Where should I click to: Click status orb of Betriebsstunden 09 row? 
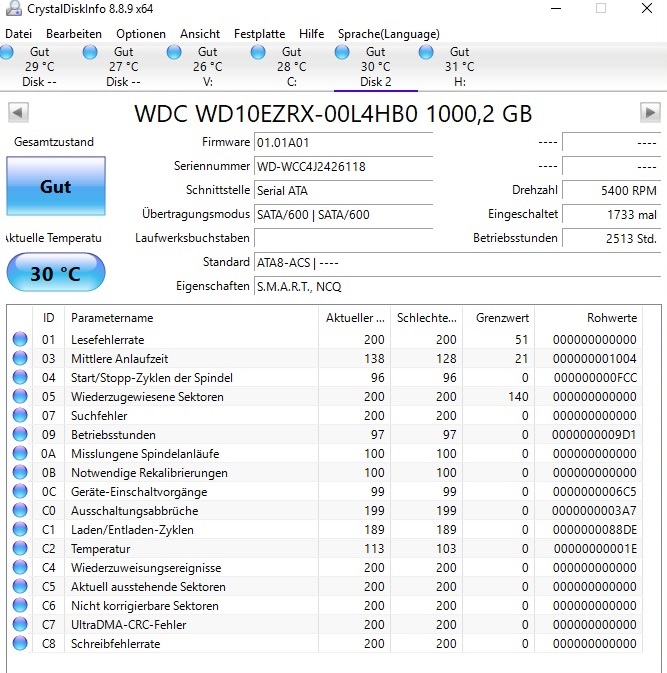pos(20,434)
